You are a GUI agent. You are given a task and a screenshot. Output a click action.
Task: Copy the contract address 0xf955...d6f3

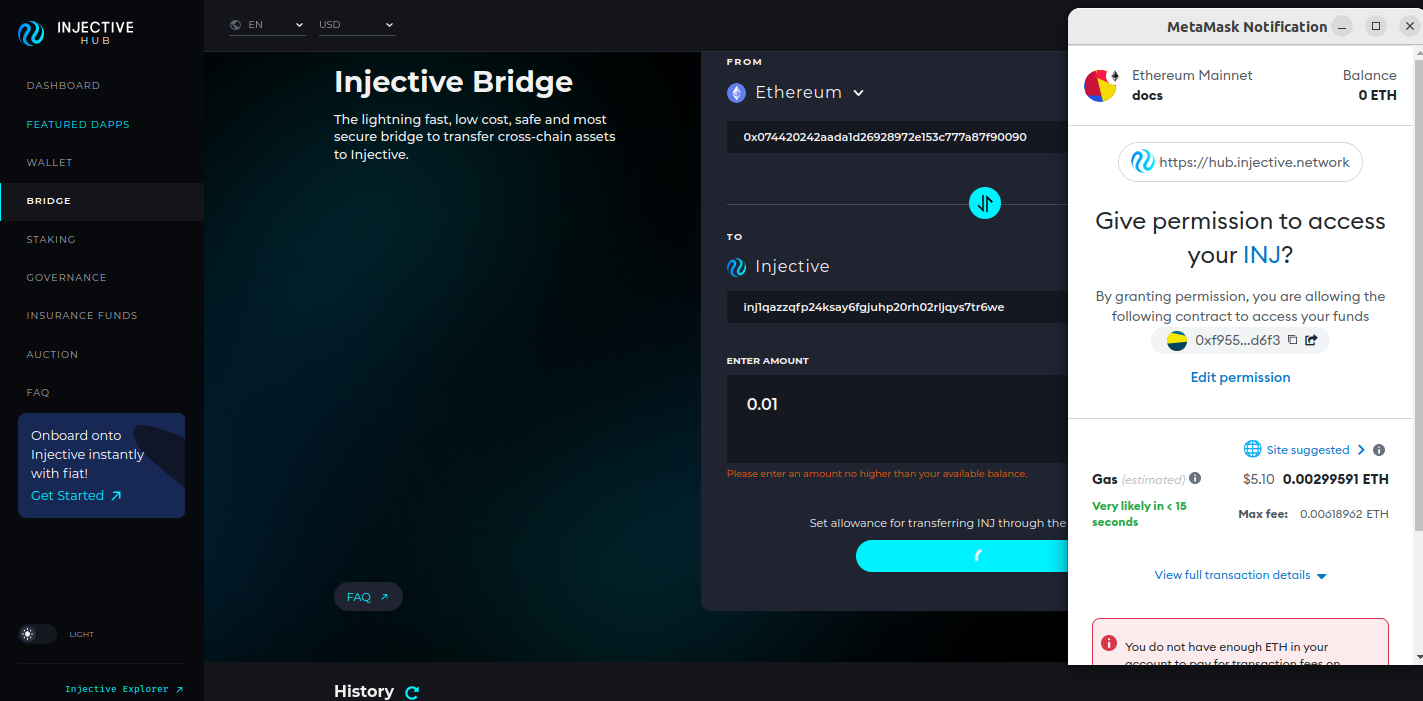(x=1292, y=340)
